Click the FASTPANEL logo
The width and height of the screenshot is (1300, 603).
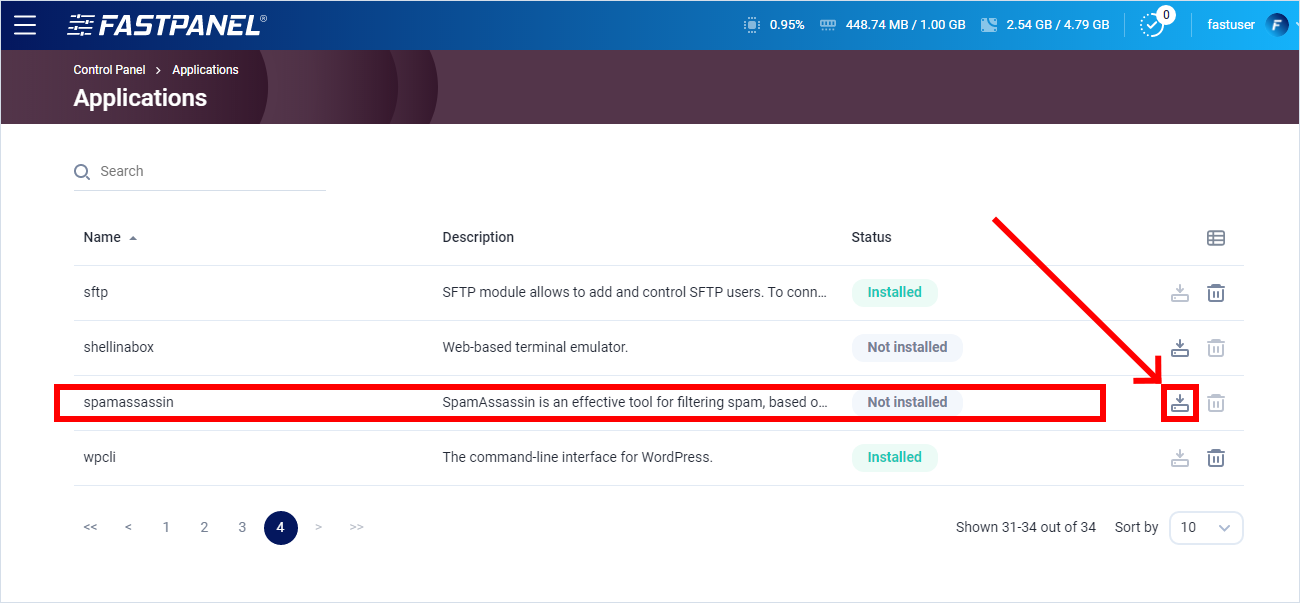167,25
